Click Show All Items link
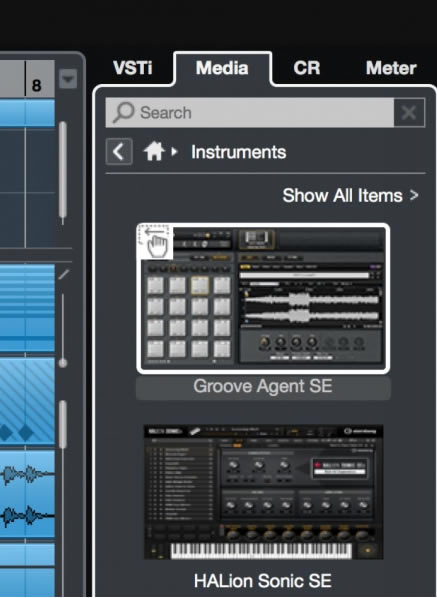This screenshot has width=437, height=598. [350, 196]
